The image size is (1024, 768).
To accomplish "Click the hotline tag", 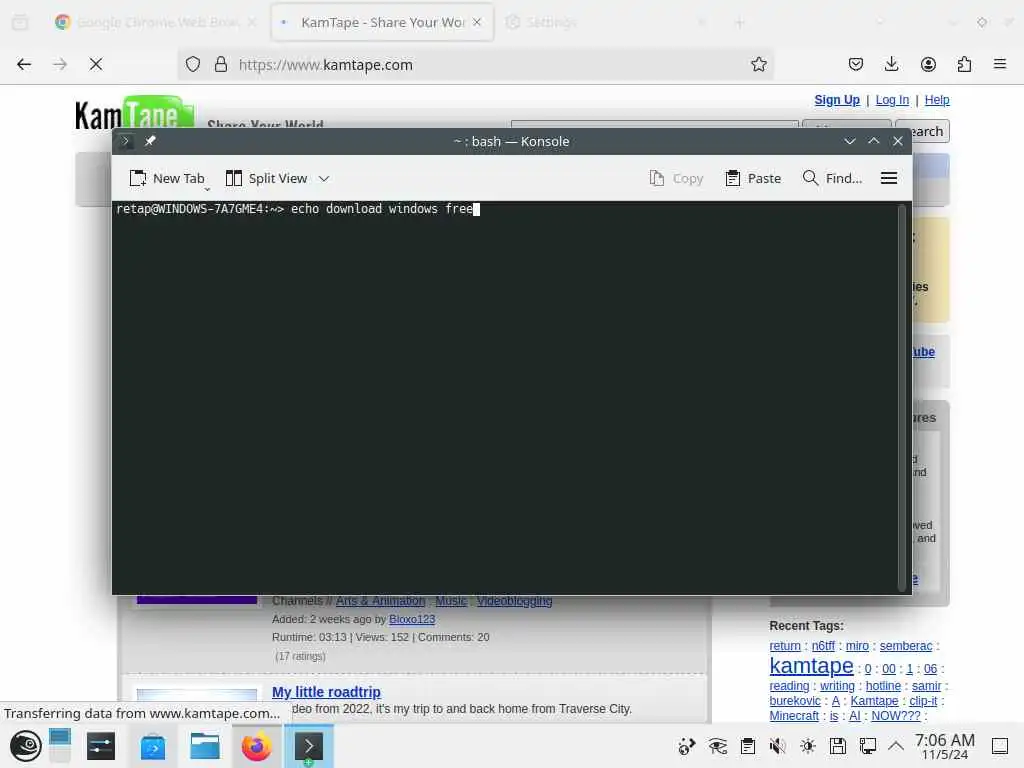I will [883, 686].
